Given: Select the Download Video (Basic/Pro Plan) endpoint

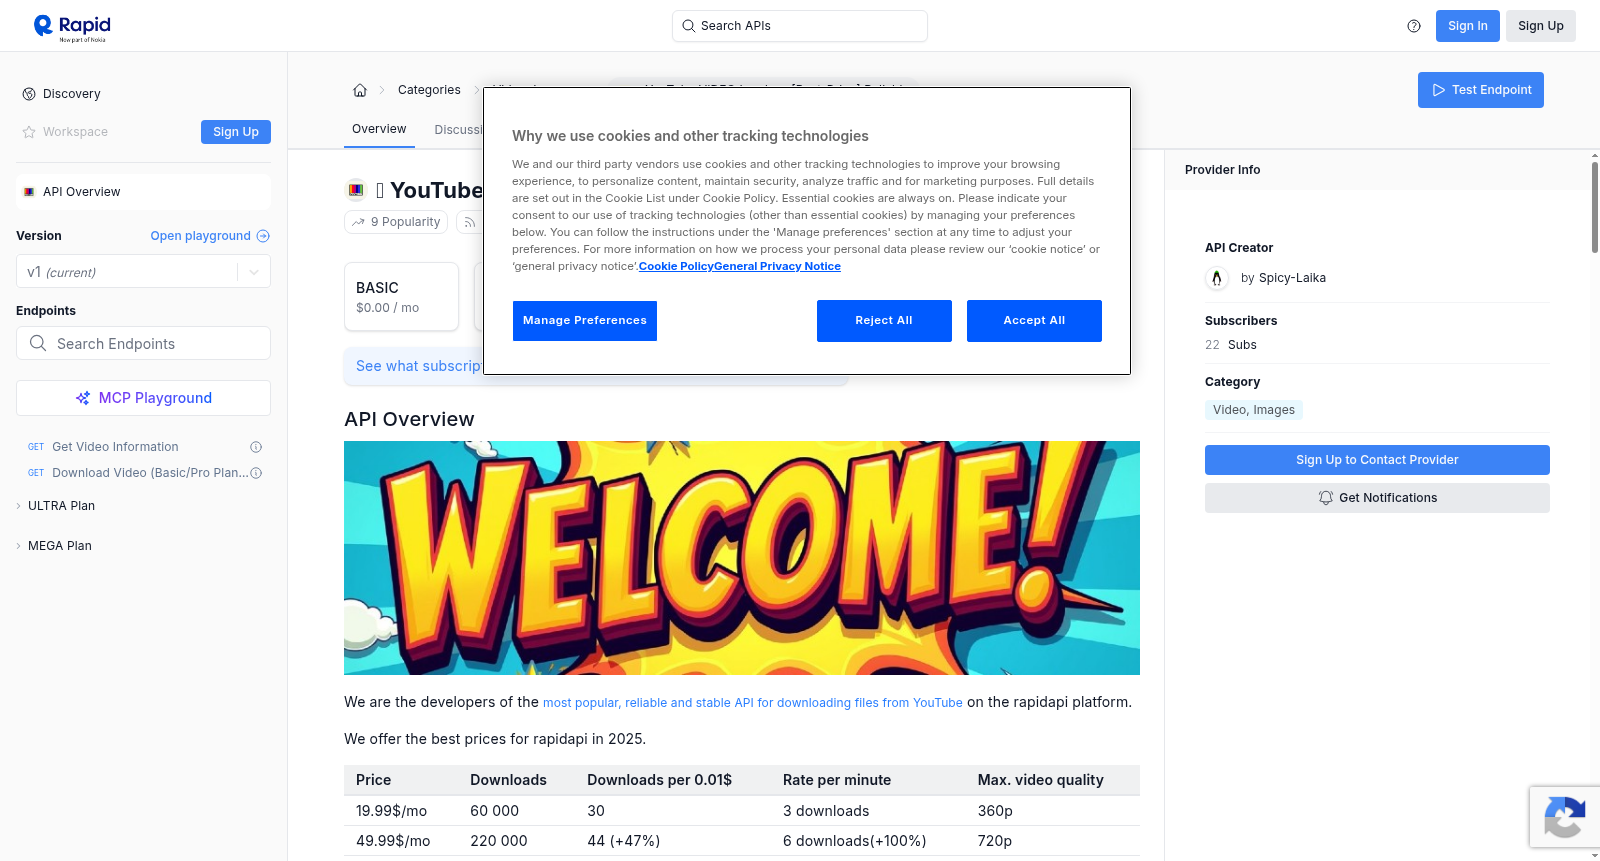Looking at the screenshot, I should [x=150, y=473].
